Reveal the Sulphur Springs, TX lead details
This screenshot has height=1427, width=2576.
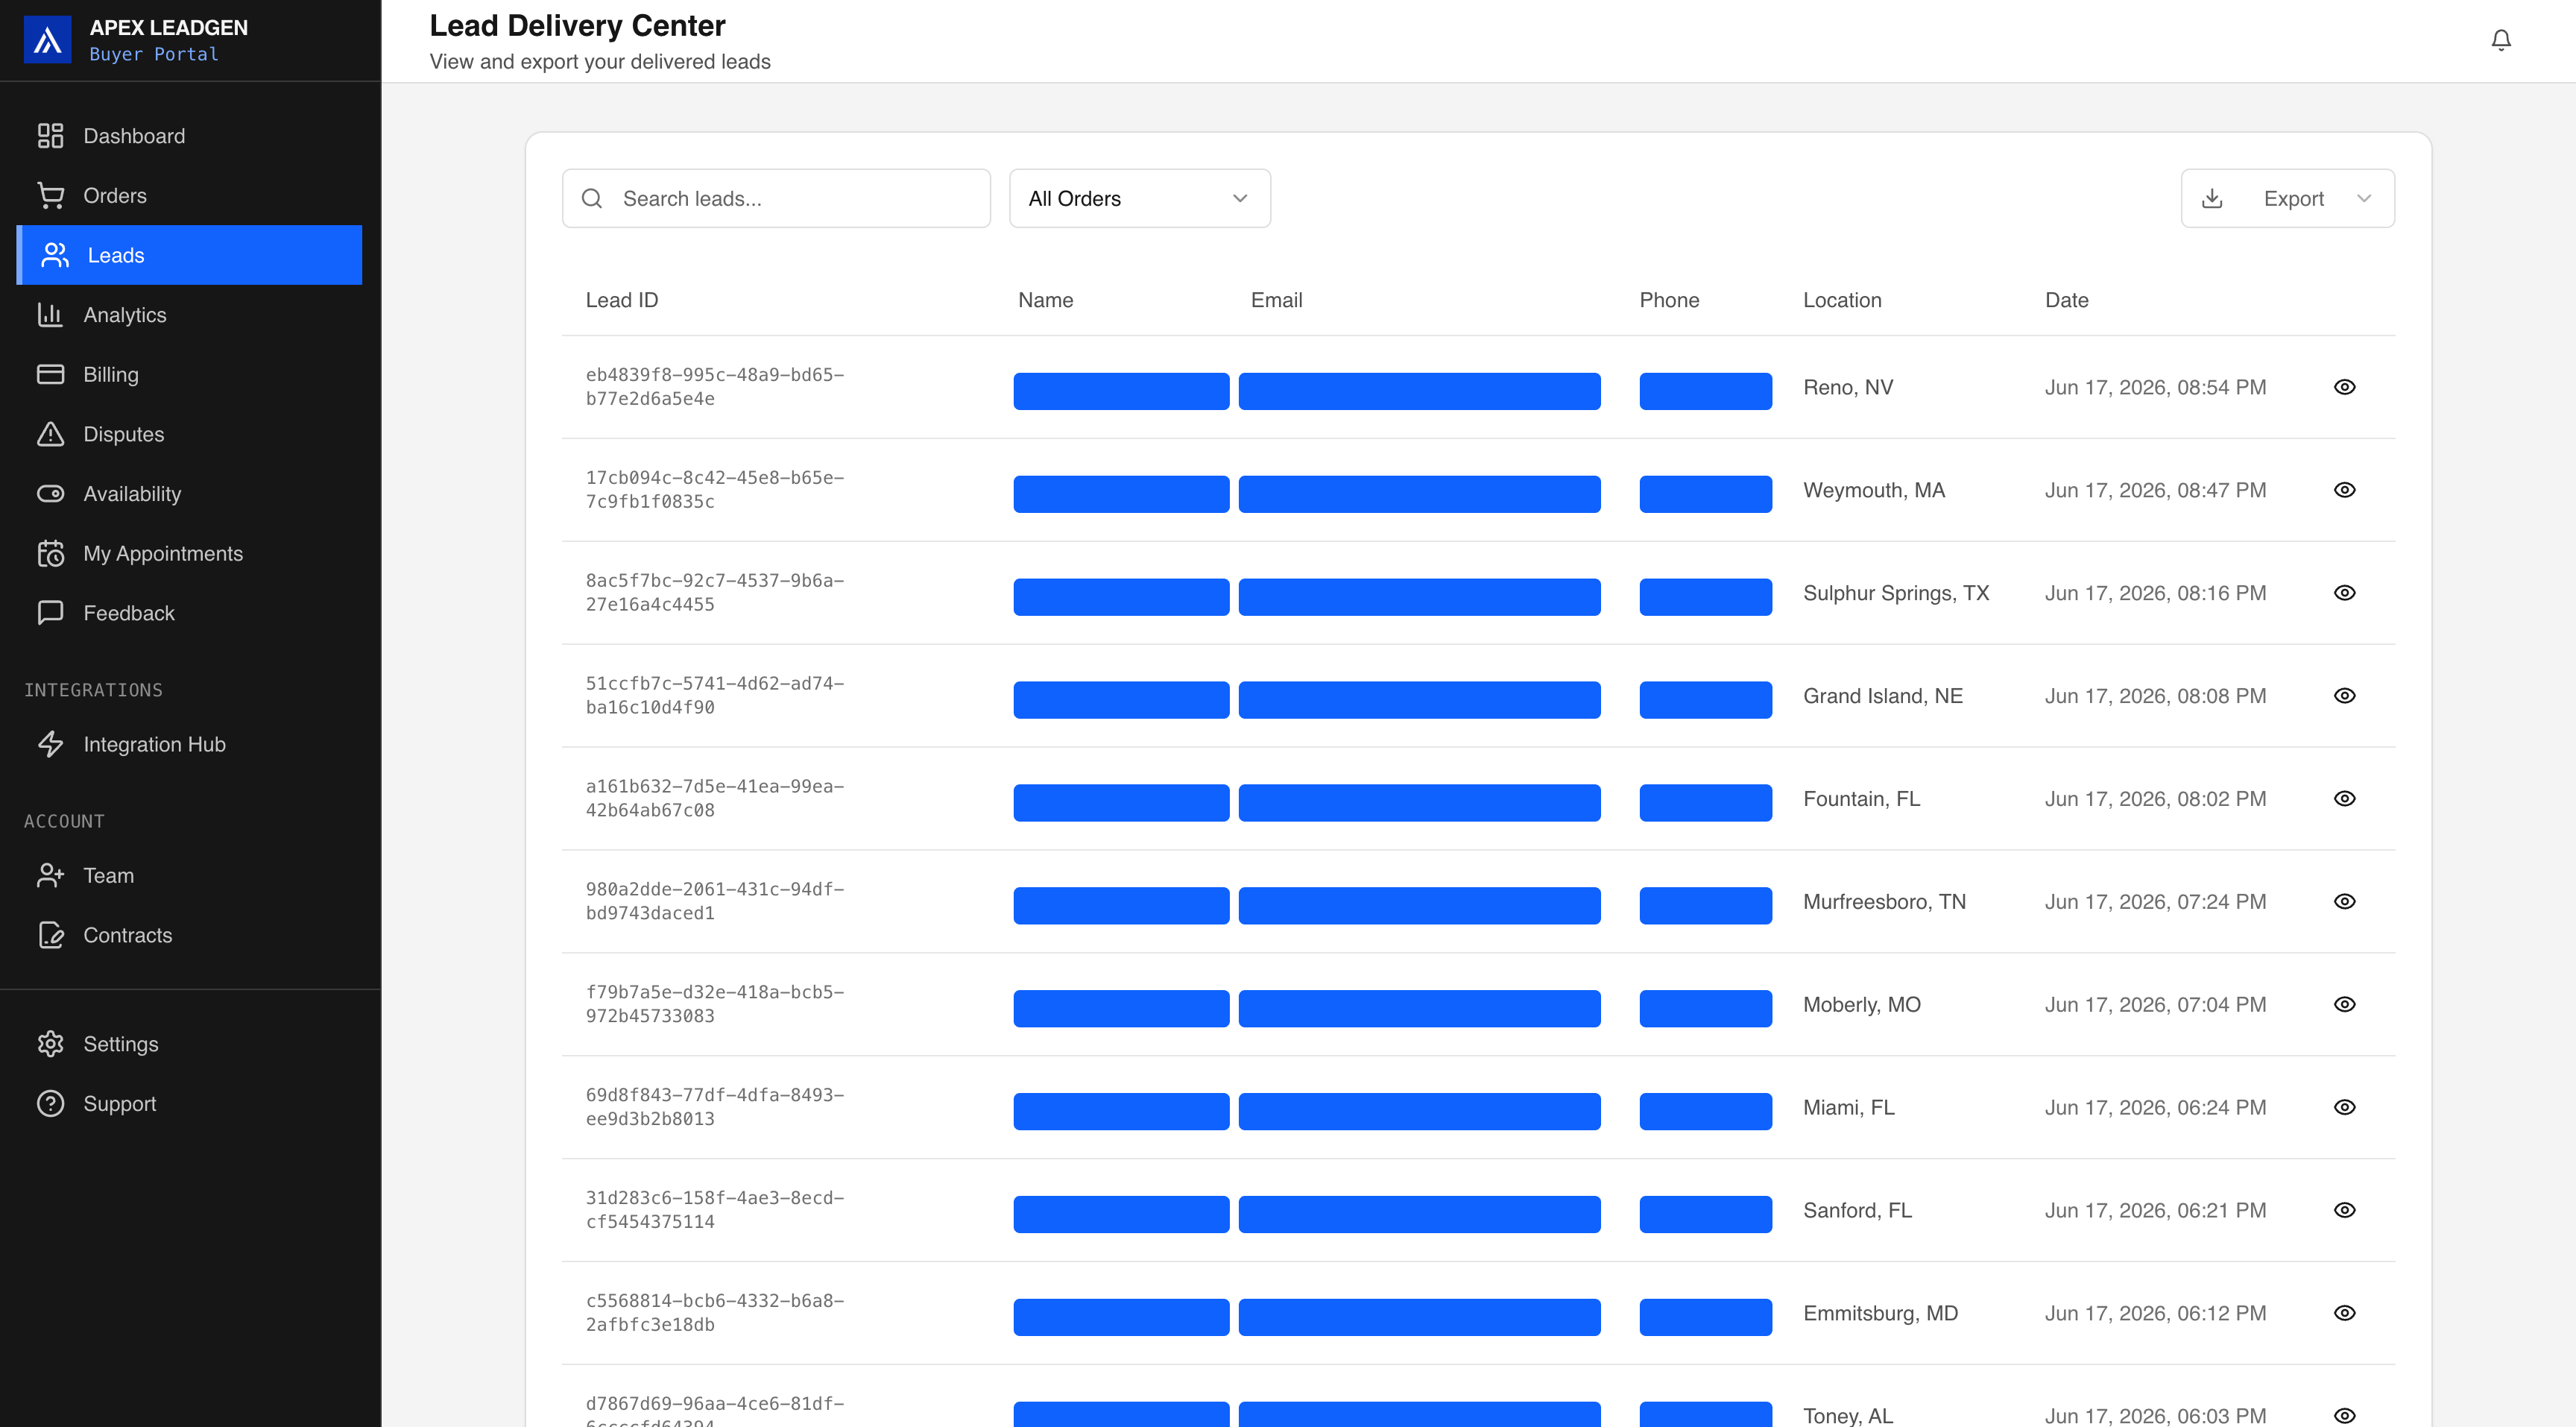pyautogui.click(x=2344, y=593)
